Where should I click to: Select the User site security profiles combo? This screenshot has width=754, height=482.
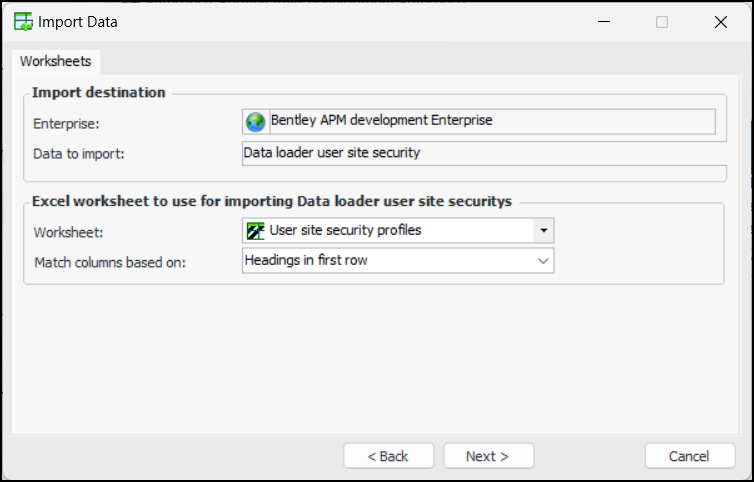(390, 231)
